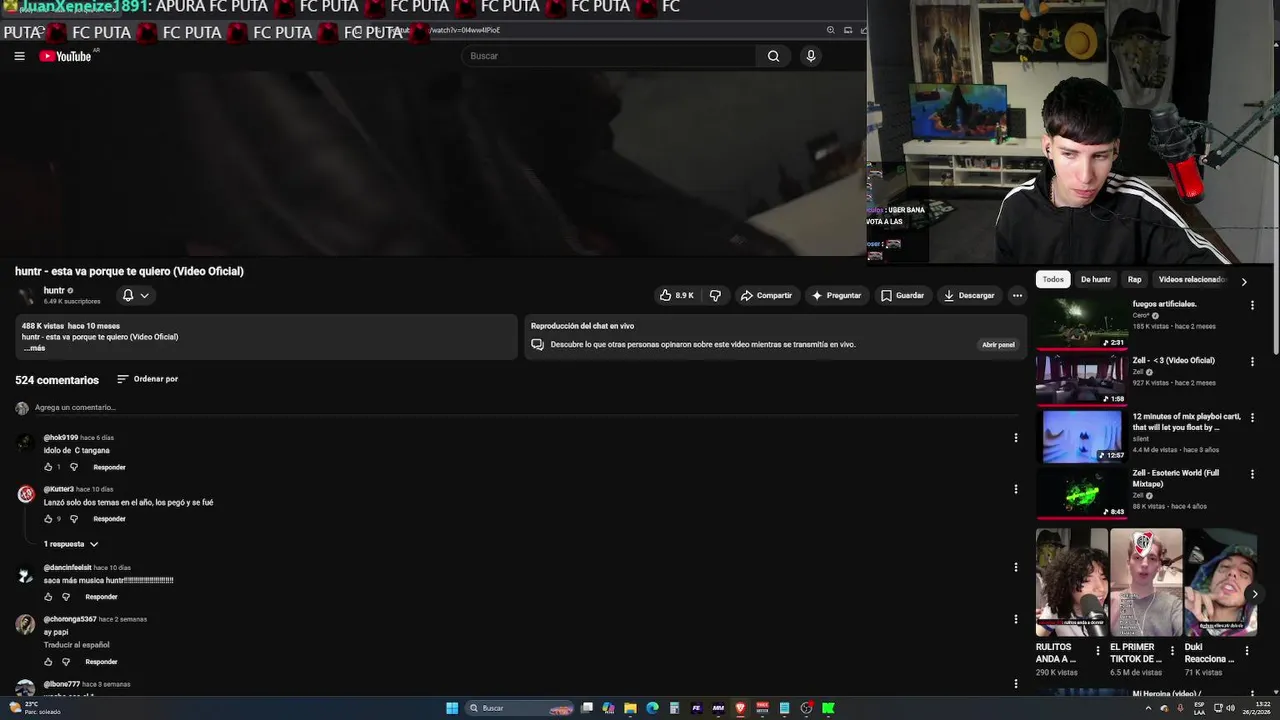Go to the YouTube home logo
The image size is (1280, 720).
(x=65, y=56)
